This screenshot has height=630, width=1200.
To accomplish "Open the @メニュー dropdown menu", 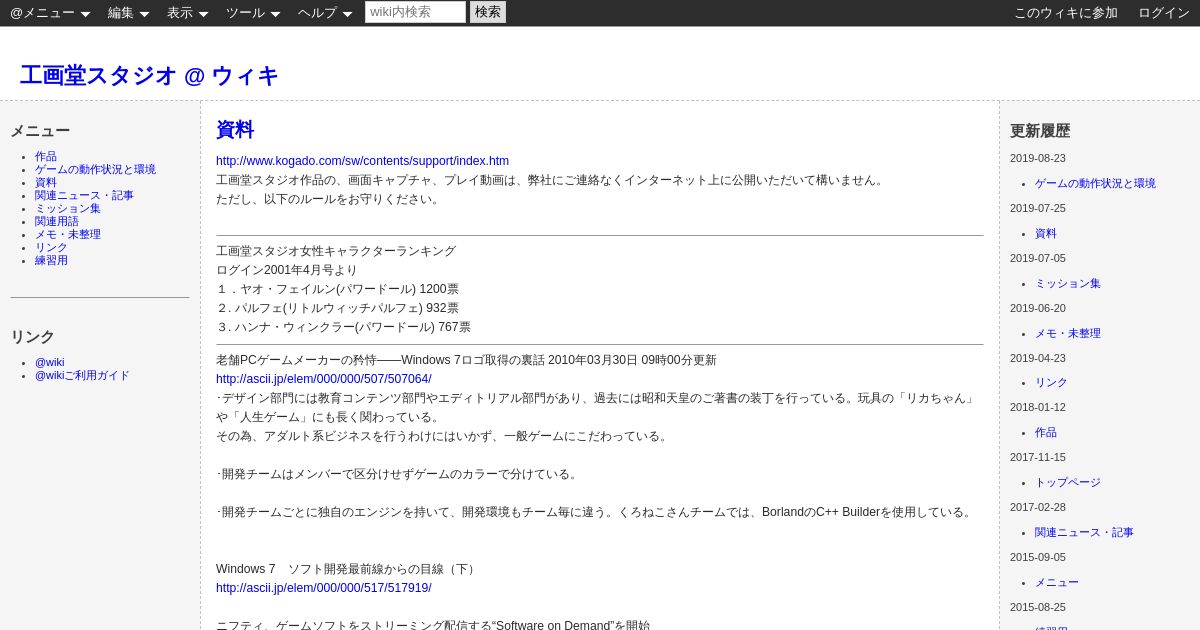I will tap(50, 13).
